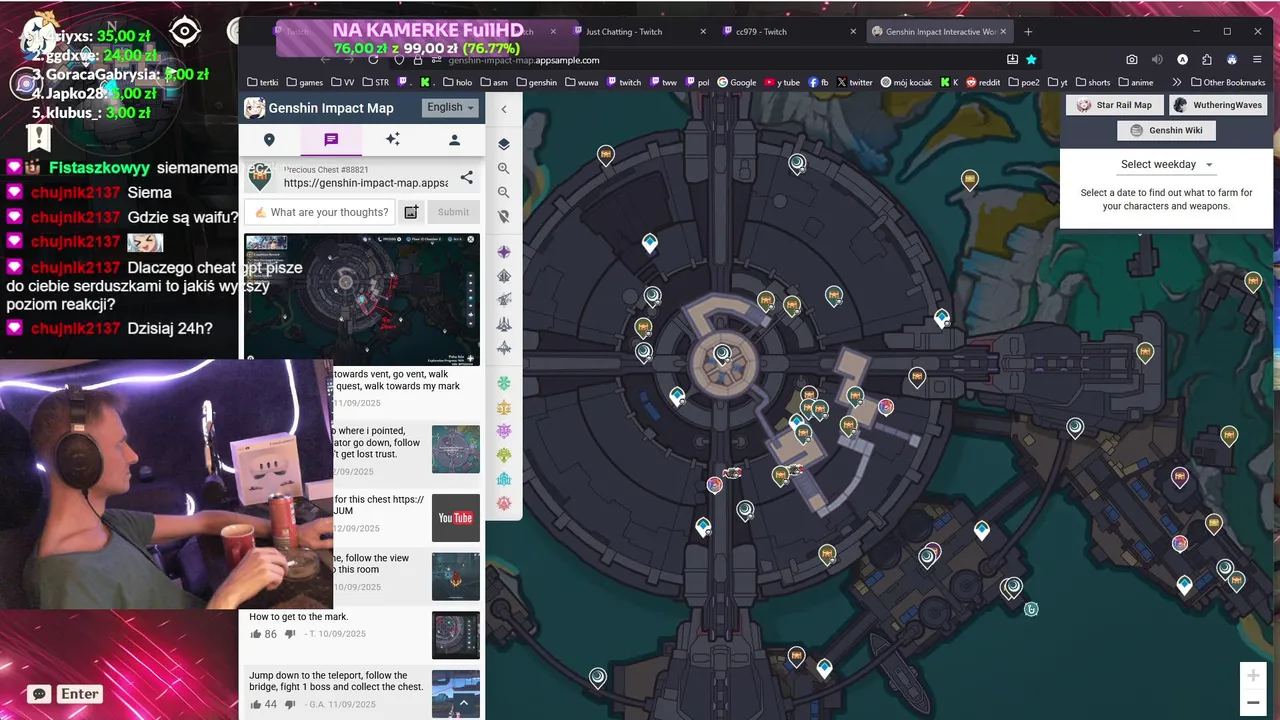1280x720 pixels.
Task: Submit the comment
Action: [x=453, y=212]
